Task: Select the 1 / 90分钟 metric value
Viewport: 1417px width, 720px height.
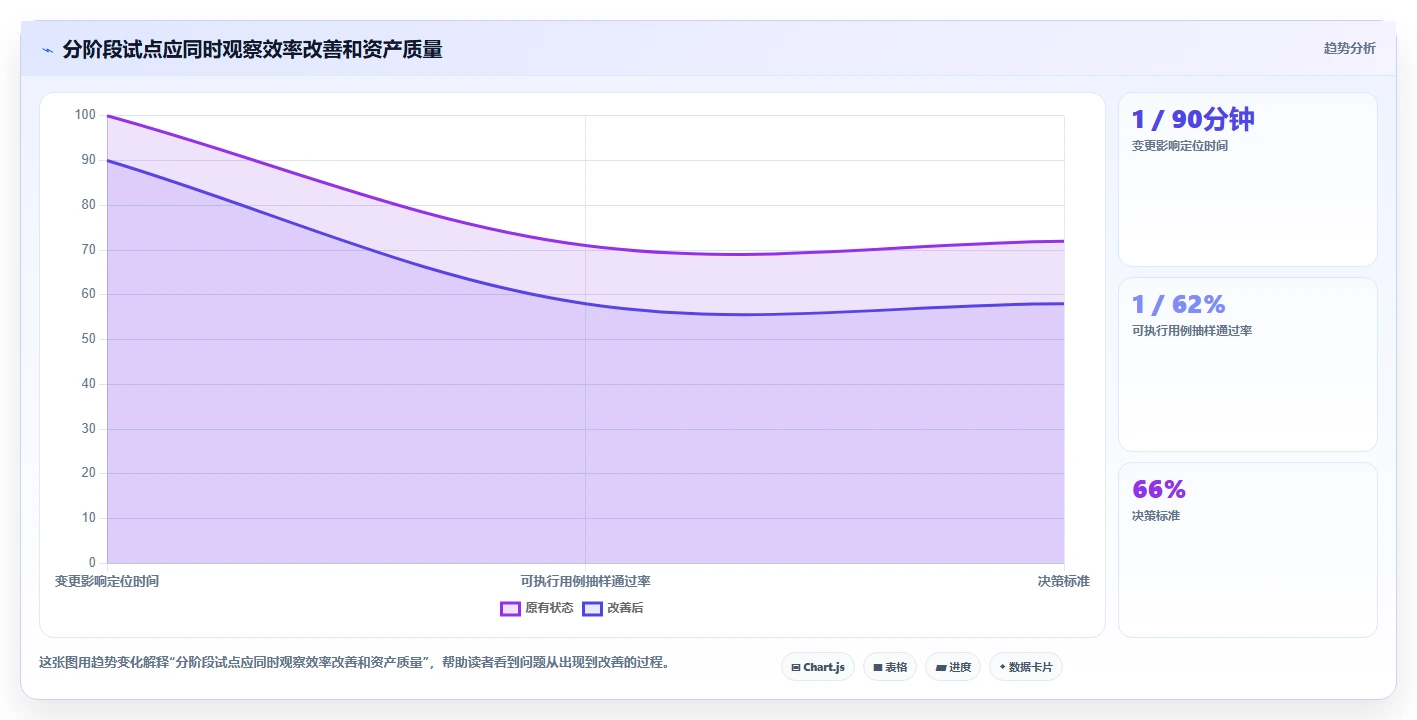Action: [1192, 120]
